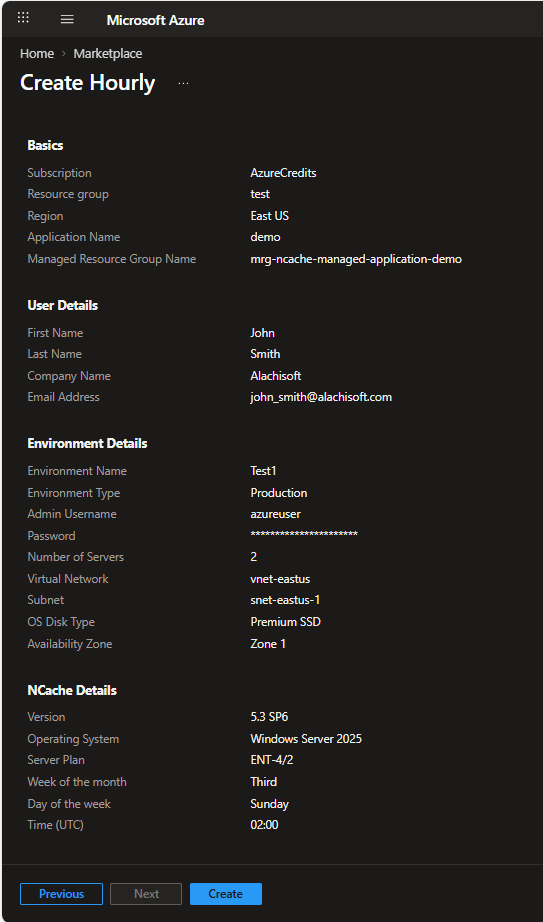Select the resource group value 'test'
The width and height of the screenshot is (543, 922).
[x=260, y=194]
